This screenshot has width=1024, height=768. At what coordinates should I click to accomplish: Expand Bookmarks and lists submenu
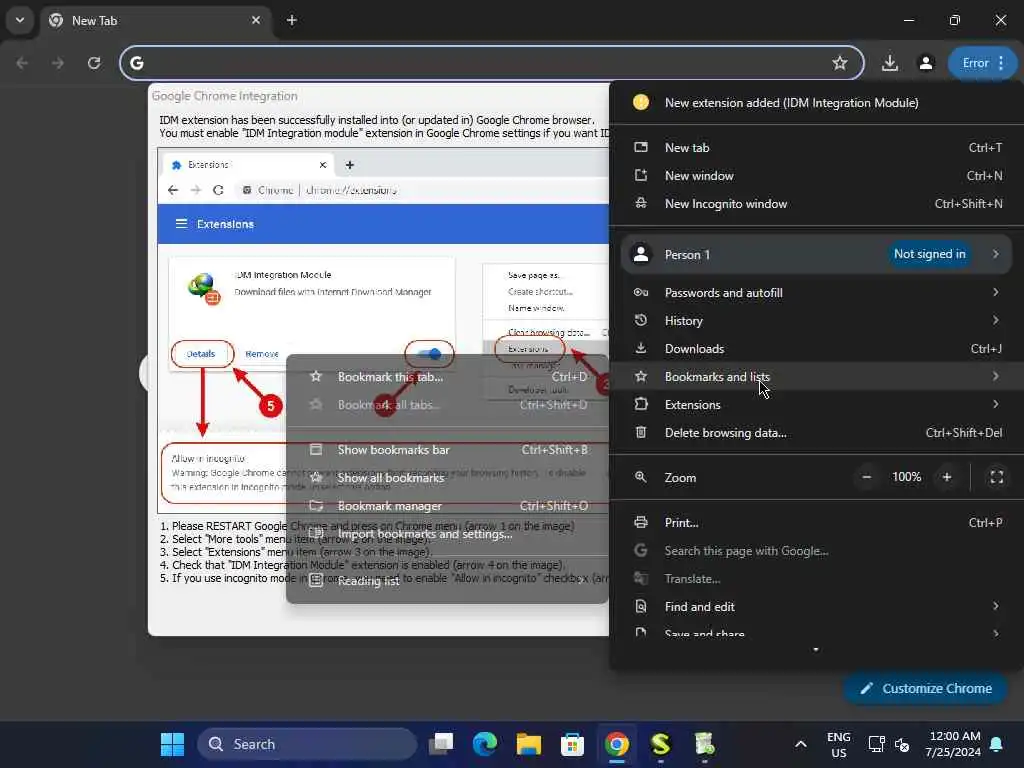coord(816,377)
